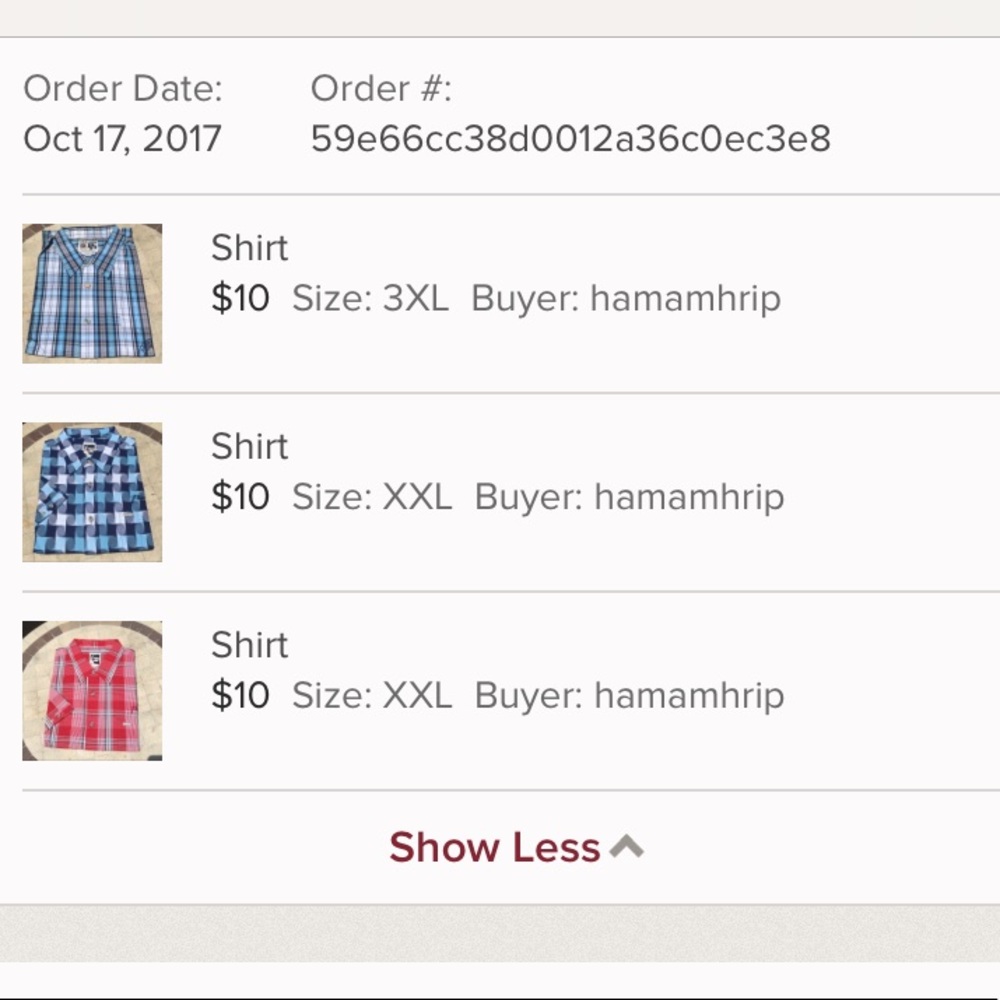Screen dimensions: 1000x1000
Task: Open the blue plaid 3XL shirt thumbnail
Action: click(91, 293)
